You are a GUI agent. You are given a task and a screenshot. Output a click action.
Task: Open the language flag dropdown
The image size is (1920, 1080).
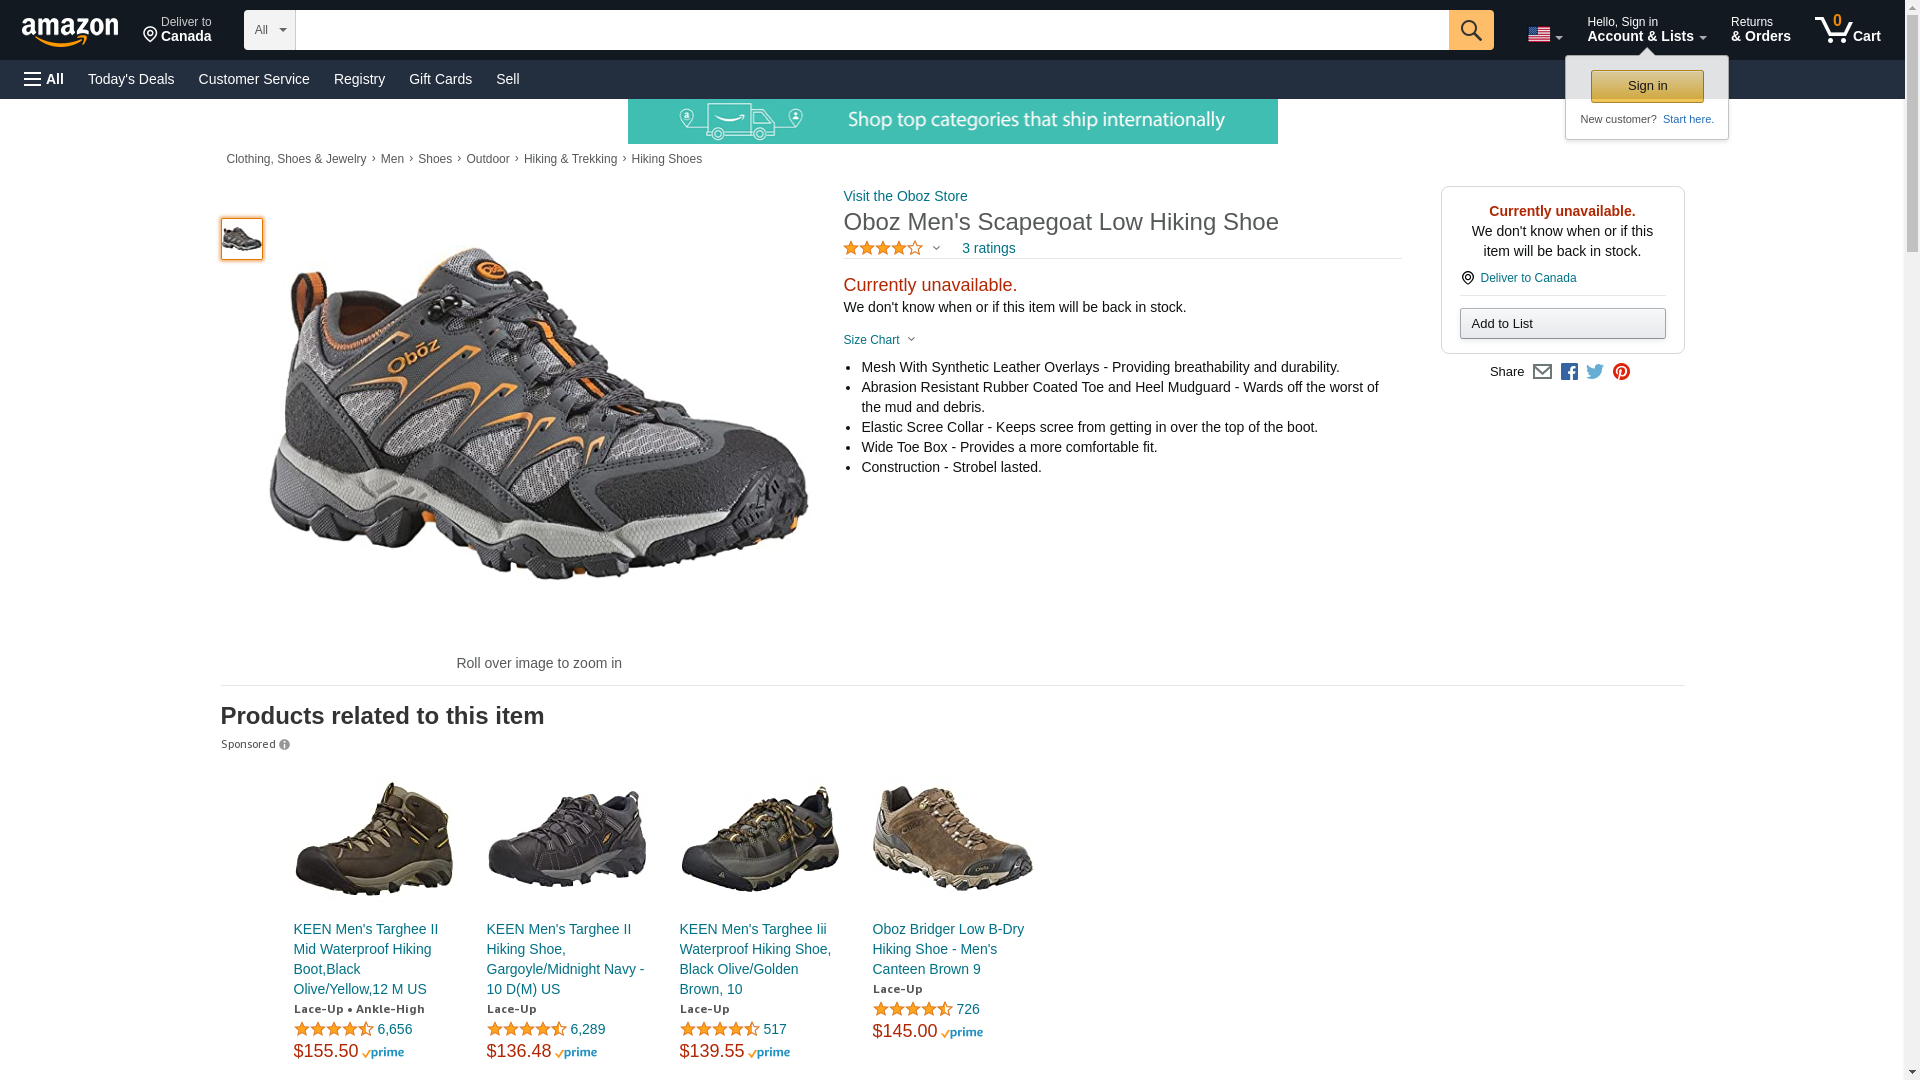click(1544, 35)
